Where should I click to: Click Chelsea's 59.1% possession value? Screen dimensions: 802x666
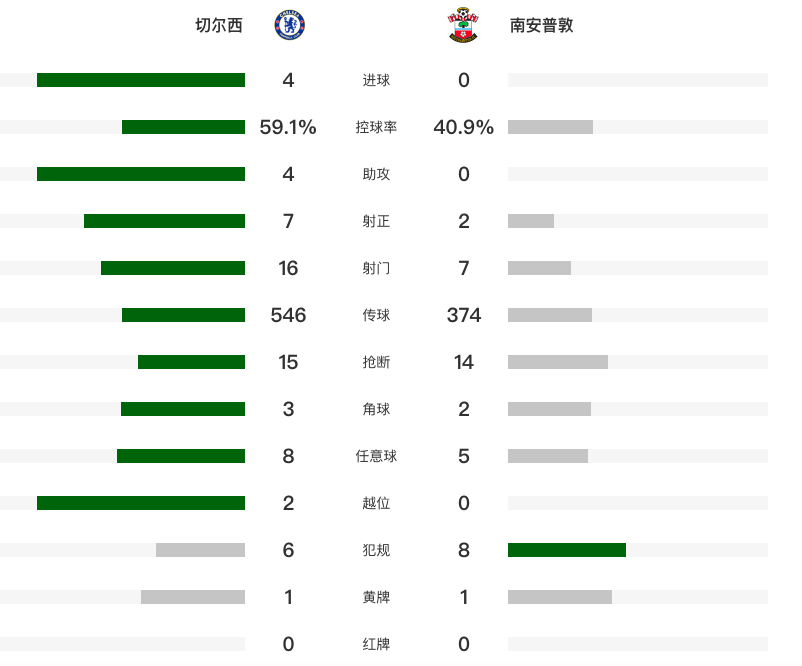pyautogui.click(x=288, y=127)
